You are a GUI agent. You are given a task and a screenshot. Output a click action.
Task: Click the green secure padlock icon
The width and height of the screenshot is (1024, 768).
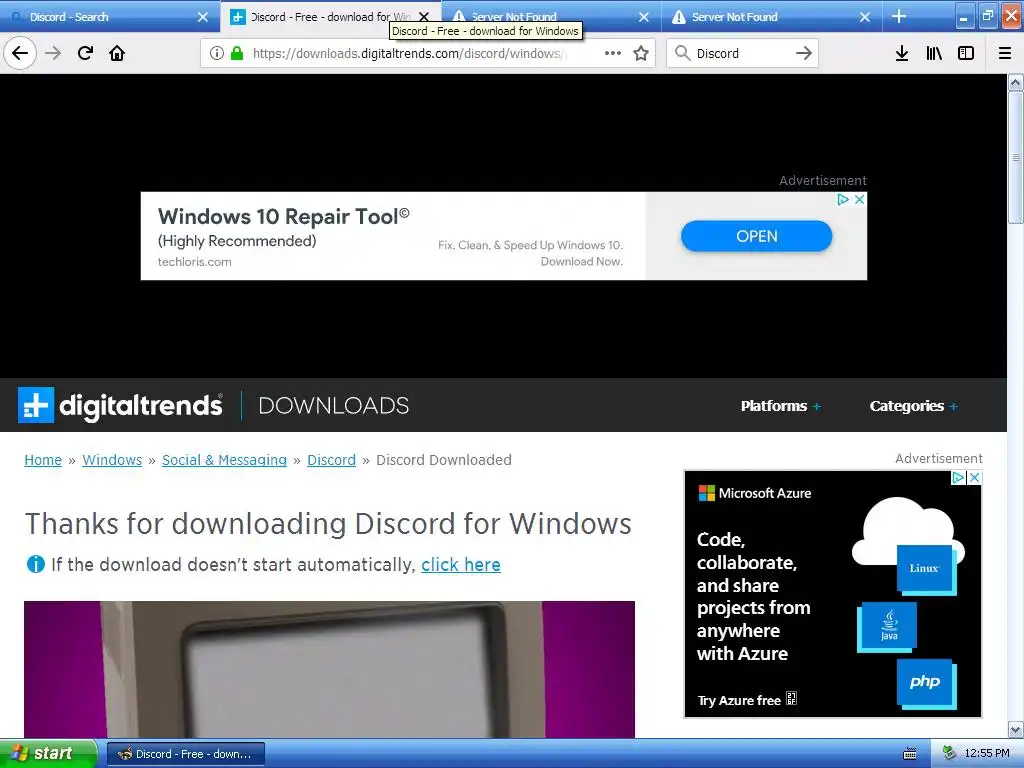click(x=237, y=53)
